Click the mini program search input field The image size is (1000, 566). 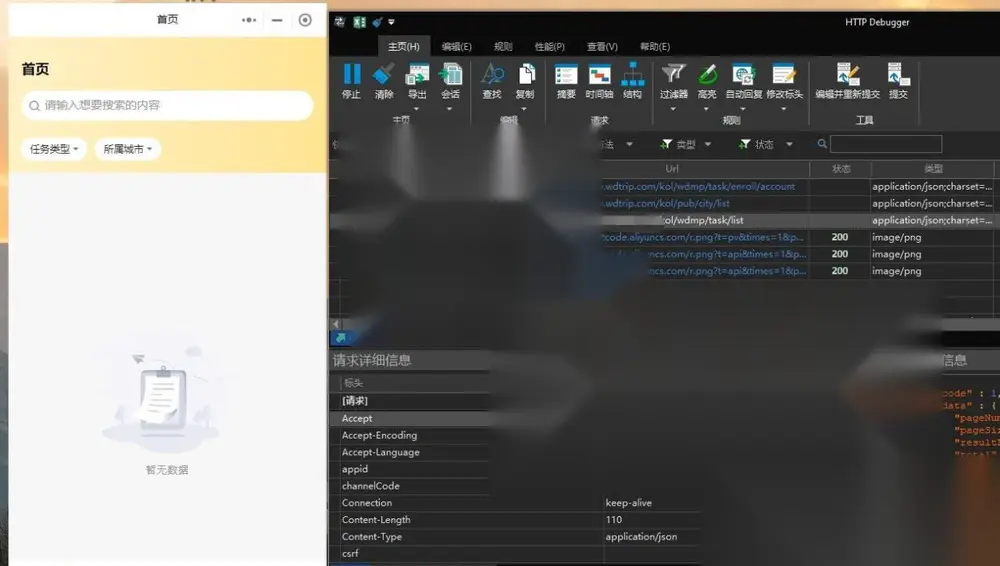168,105
